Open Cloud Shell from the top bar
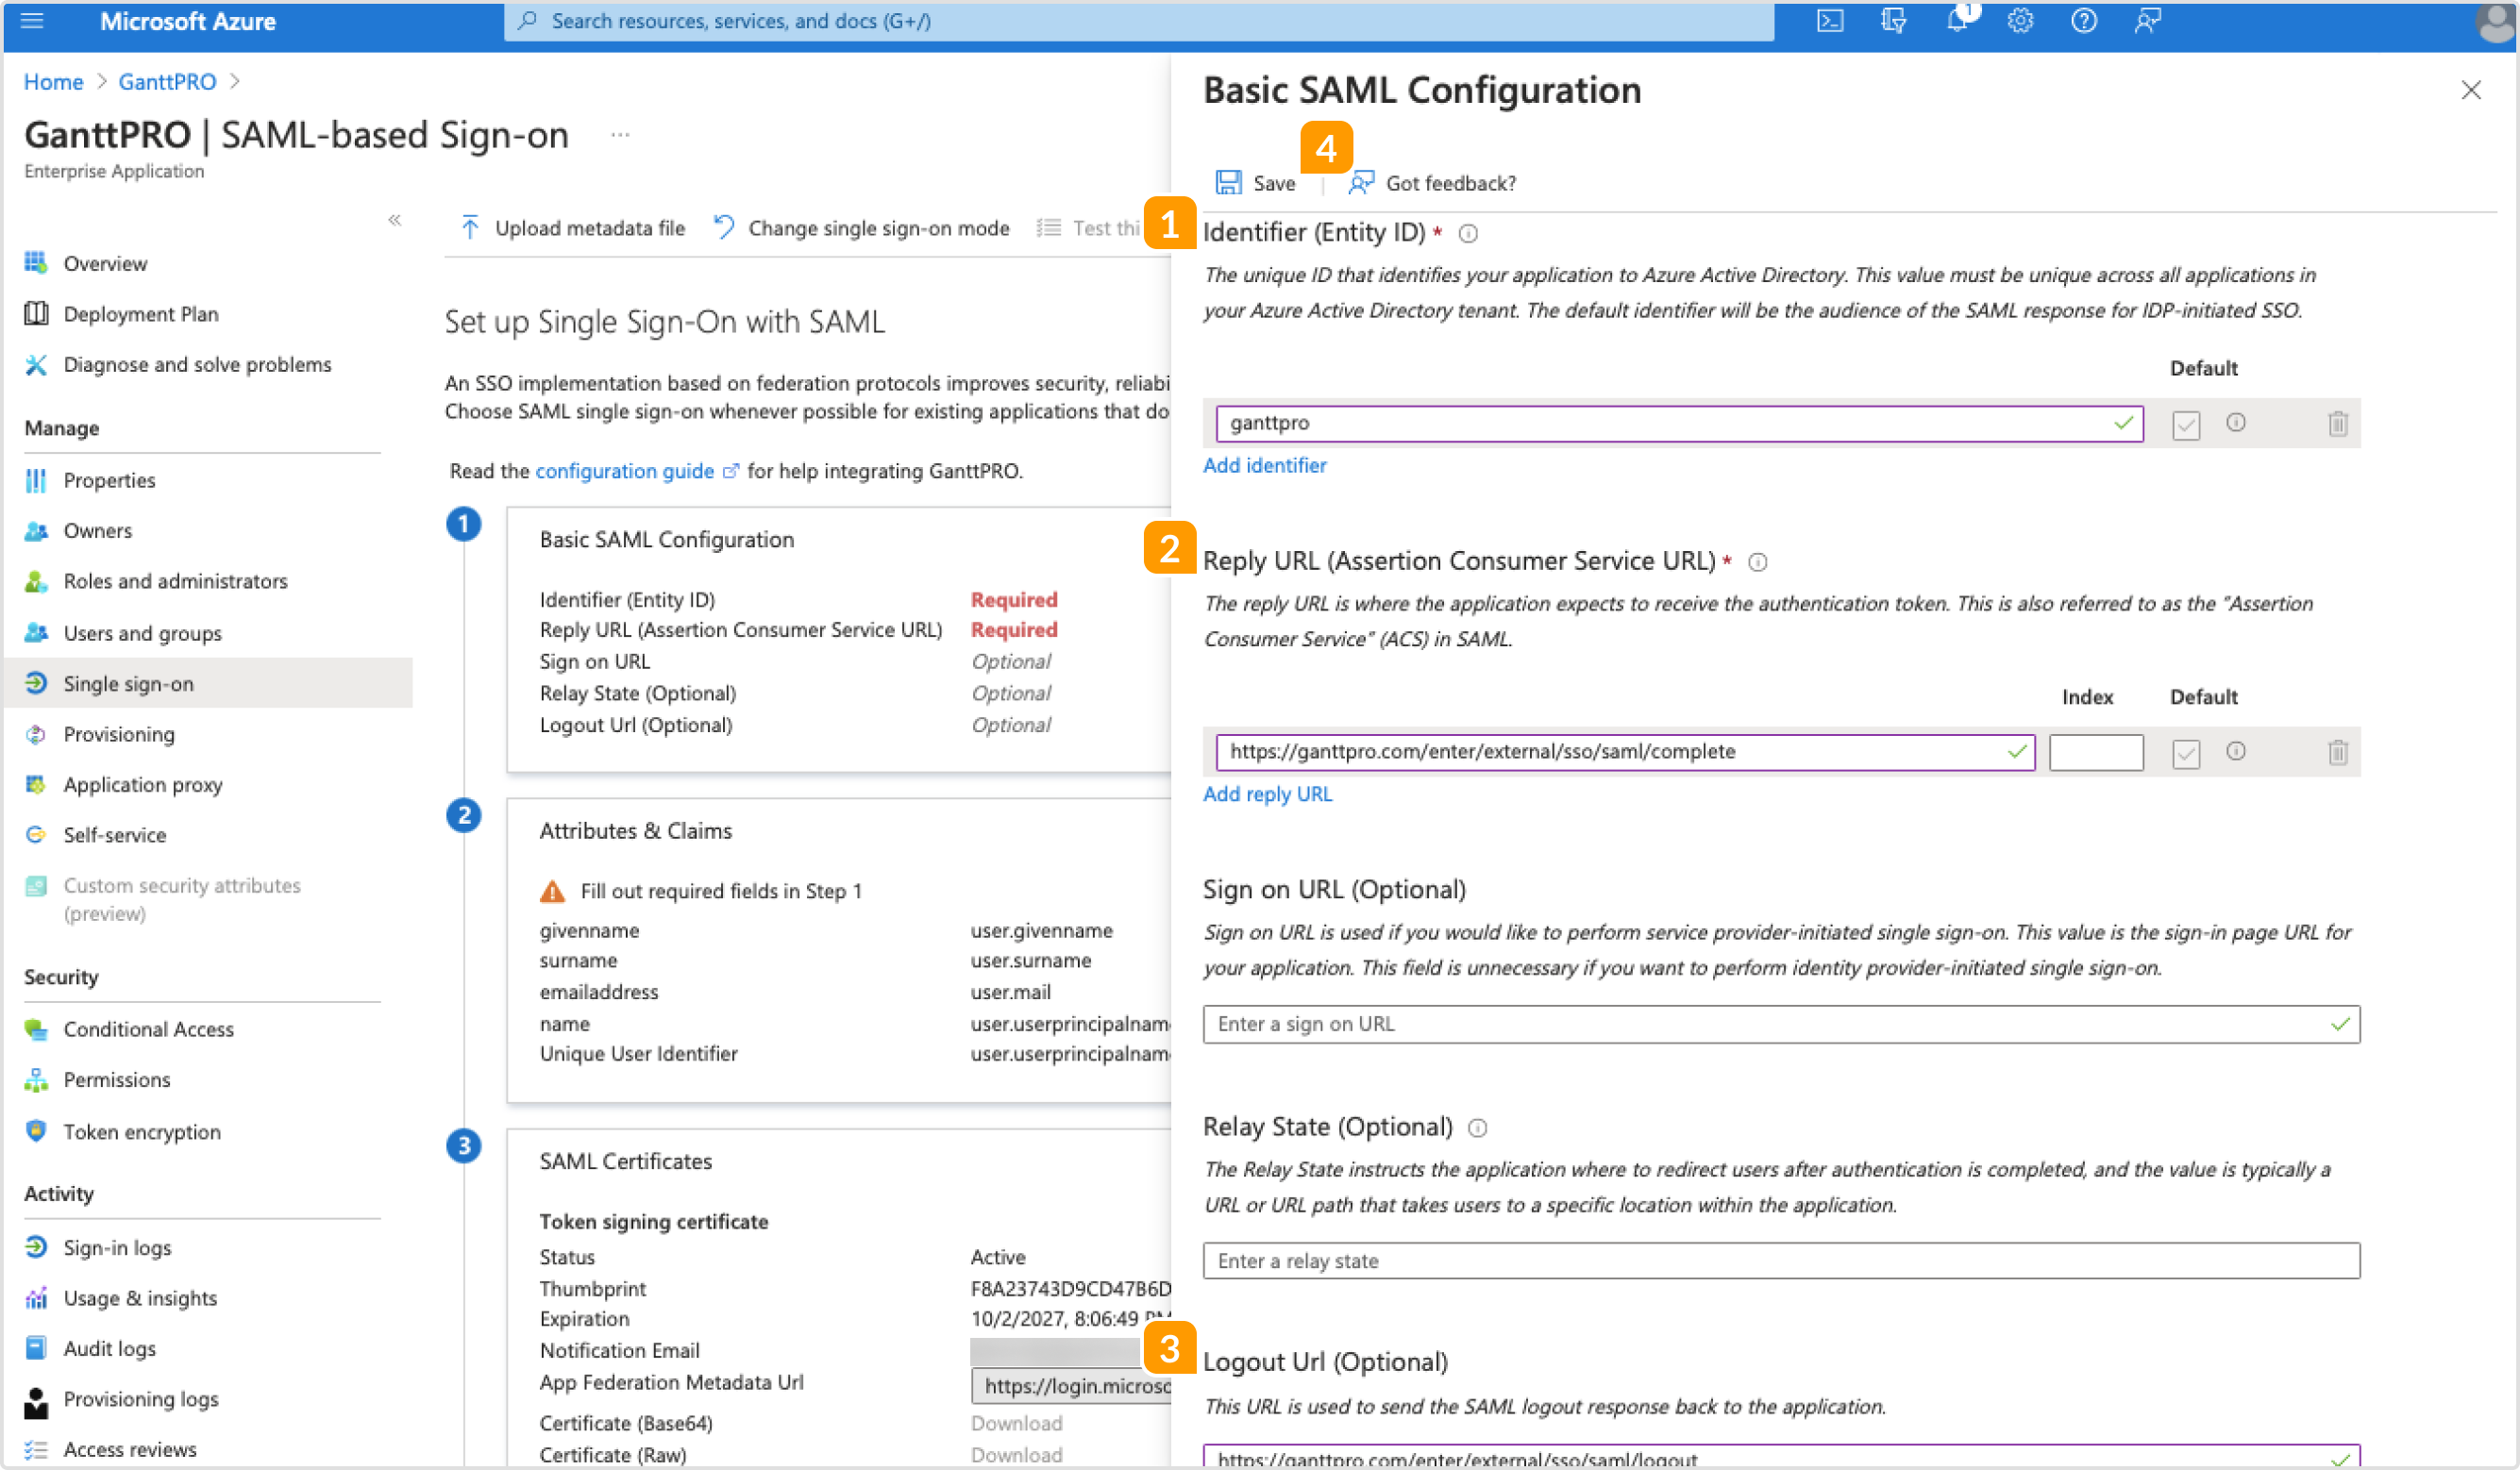The height and width of the screenshot is (1470, 2520). point(1830,21)
